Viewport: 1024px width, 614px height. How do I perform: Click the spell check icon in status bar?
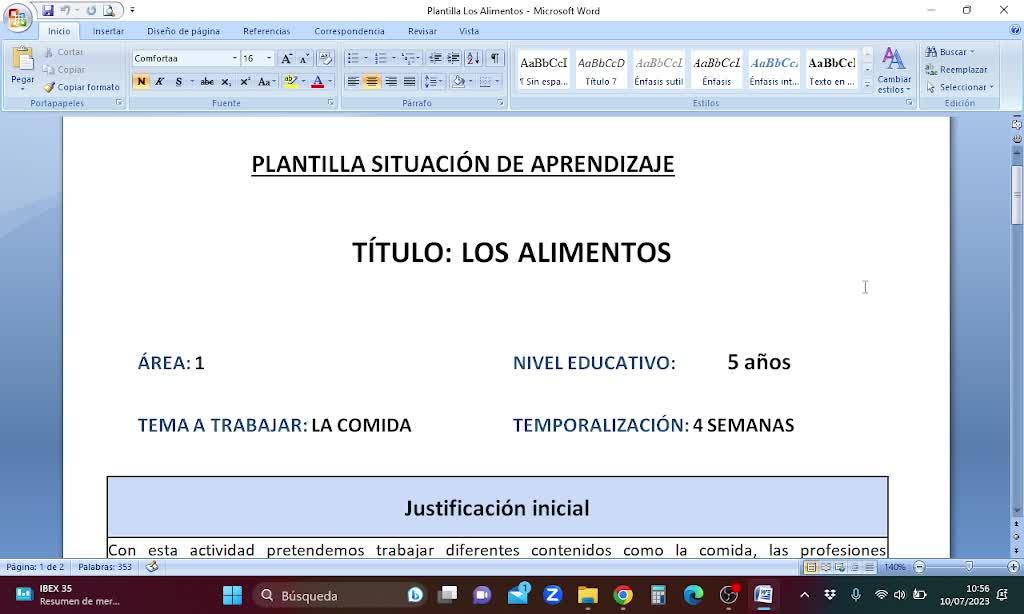(152, 566)
